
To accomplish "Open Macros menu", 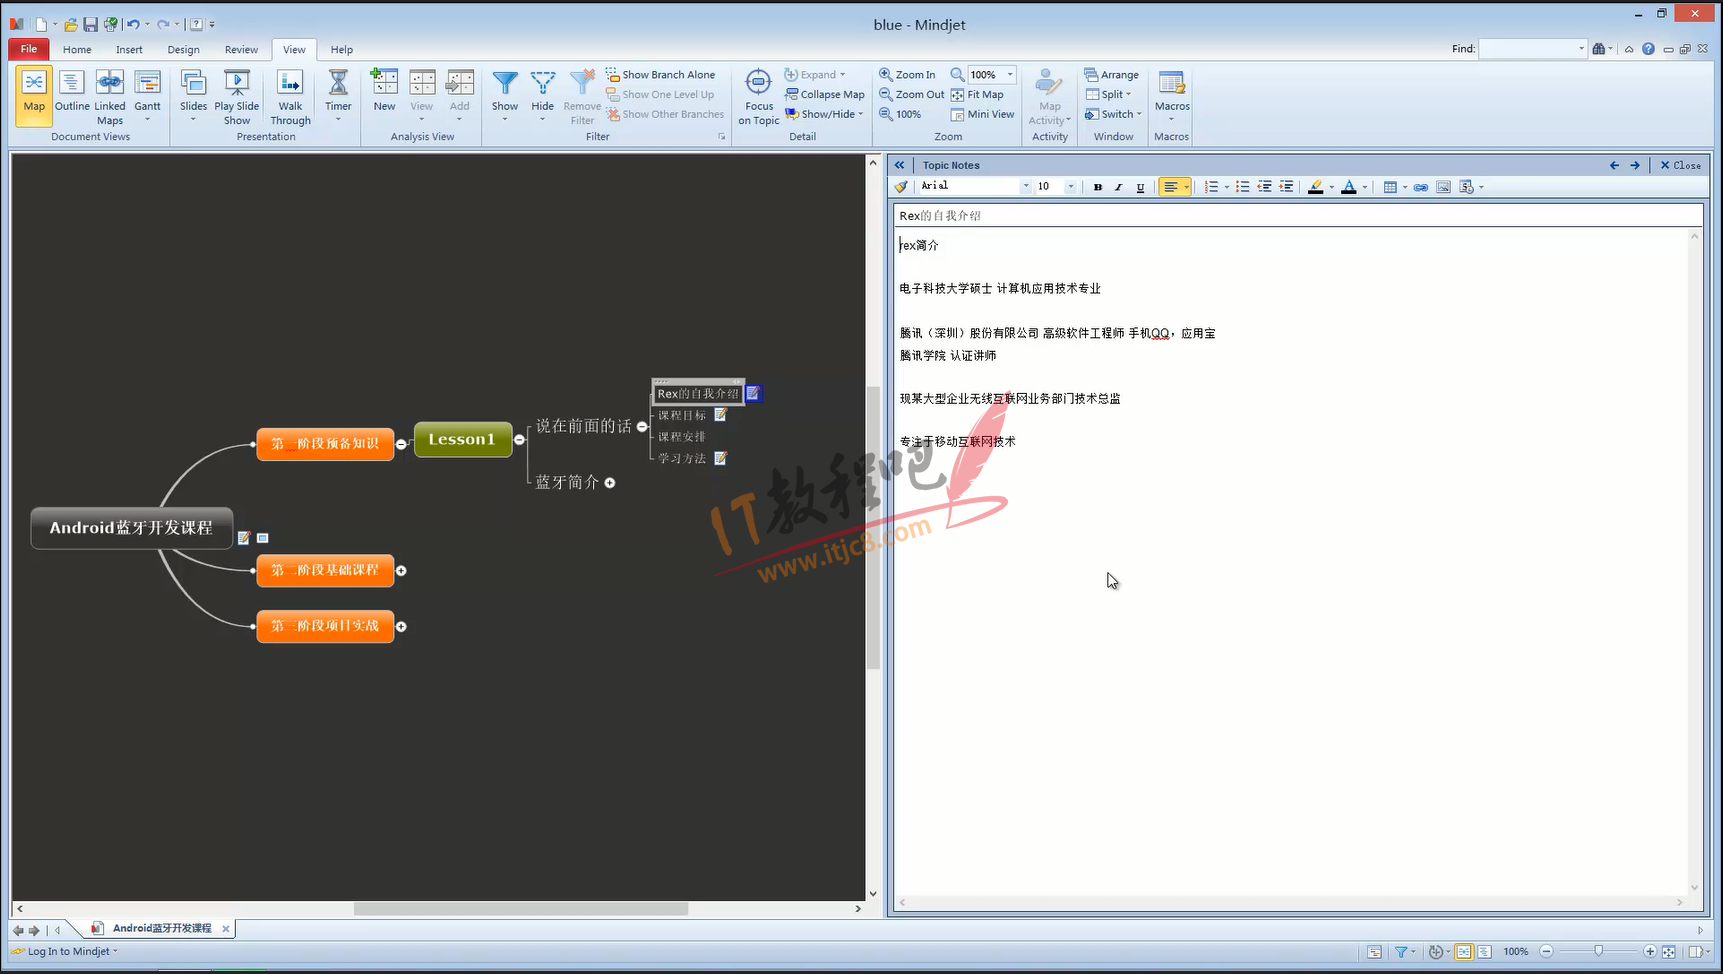I will coord(1172,95).
